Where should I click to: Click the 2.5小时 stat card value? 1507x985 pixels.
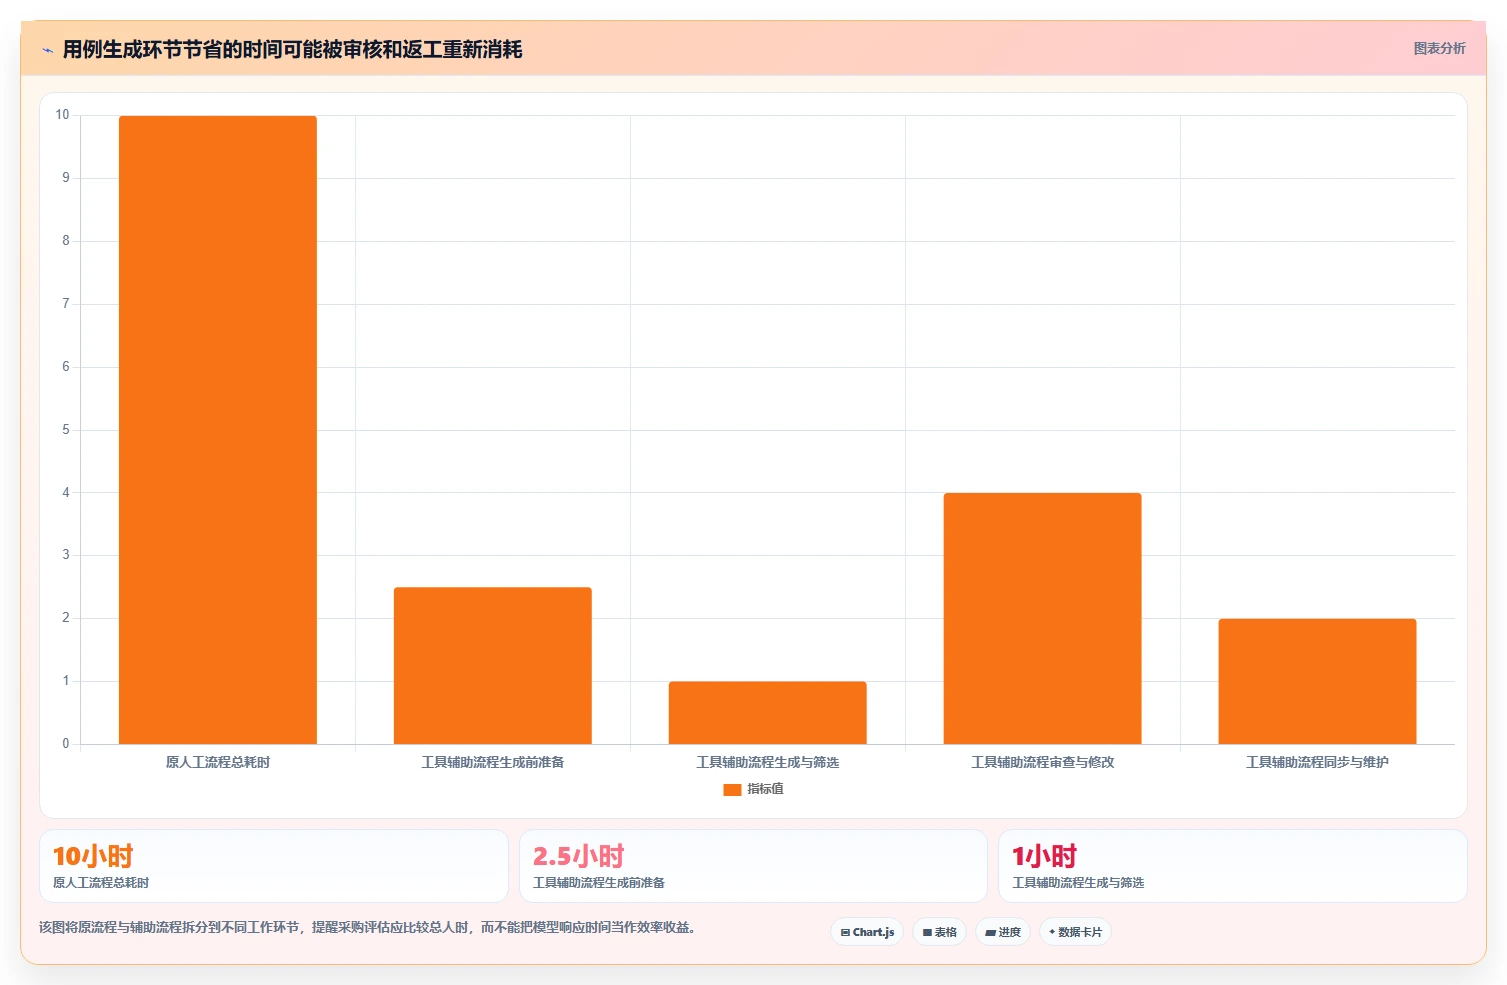[x=579, y=856]
